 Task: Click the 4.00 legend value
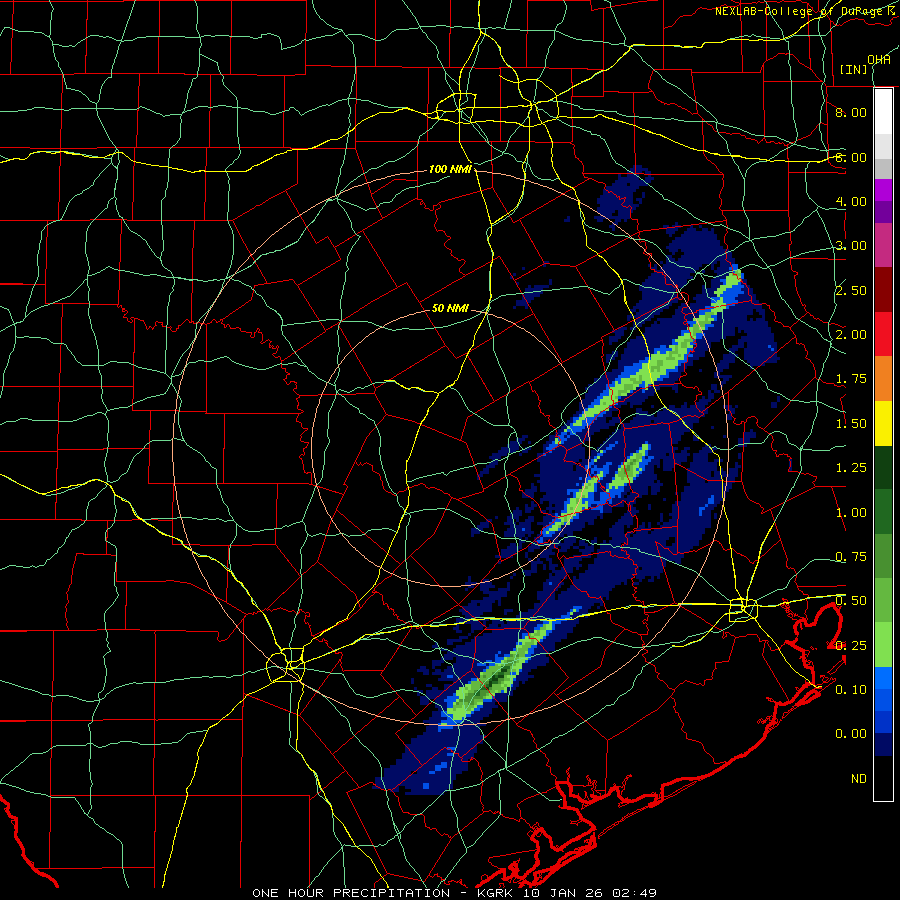[851, 201]
